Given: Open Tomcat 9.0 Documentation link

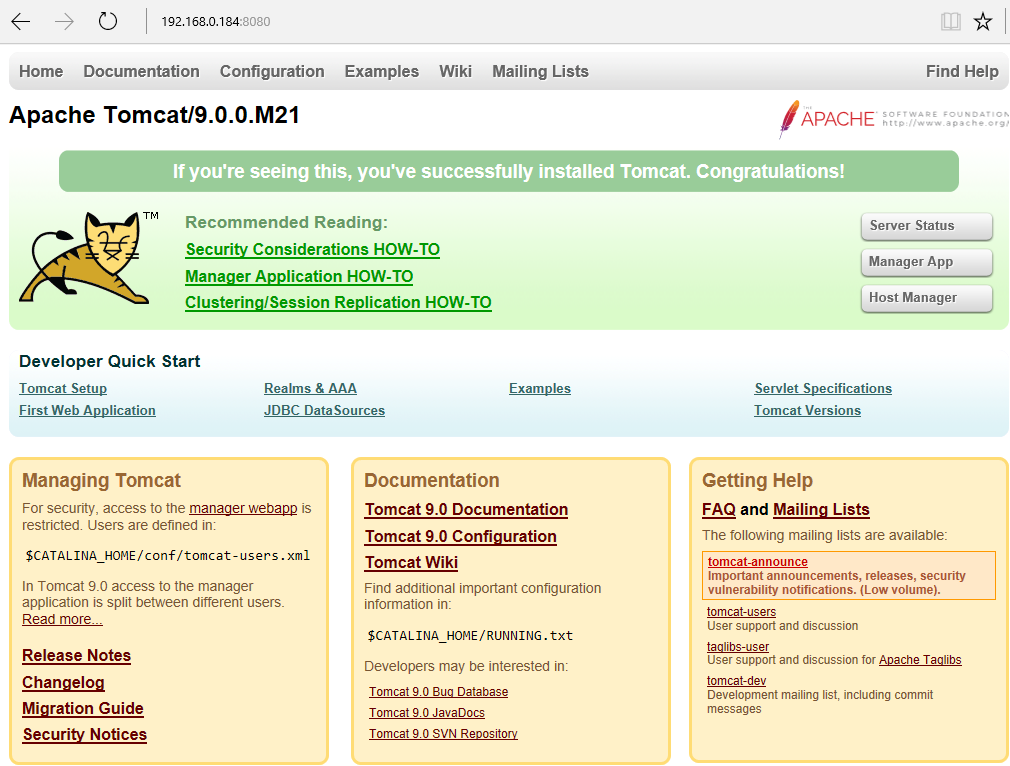Looking at the screenshot, I should tap(466, 510).
